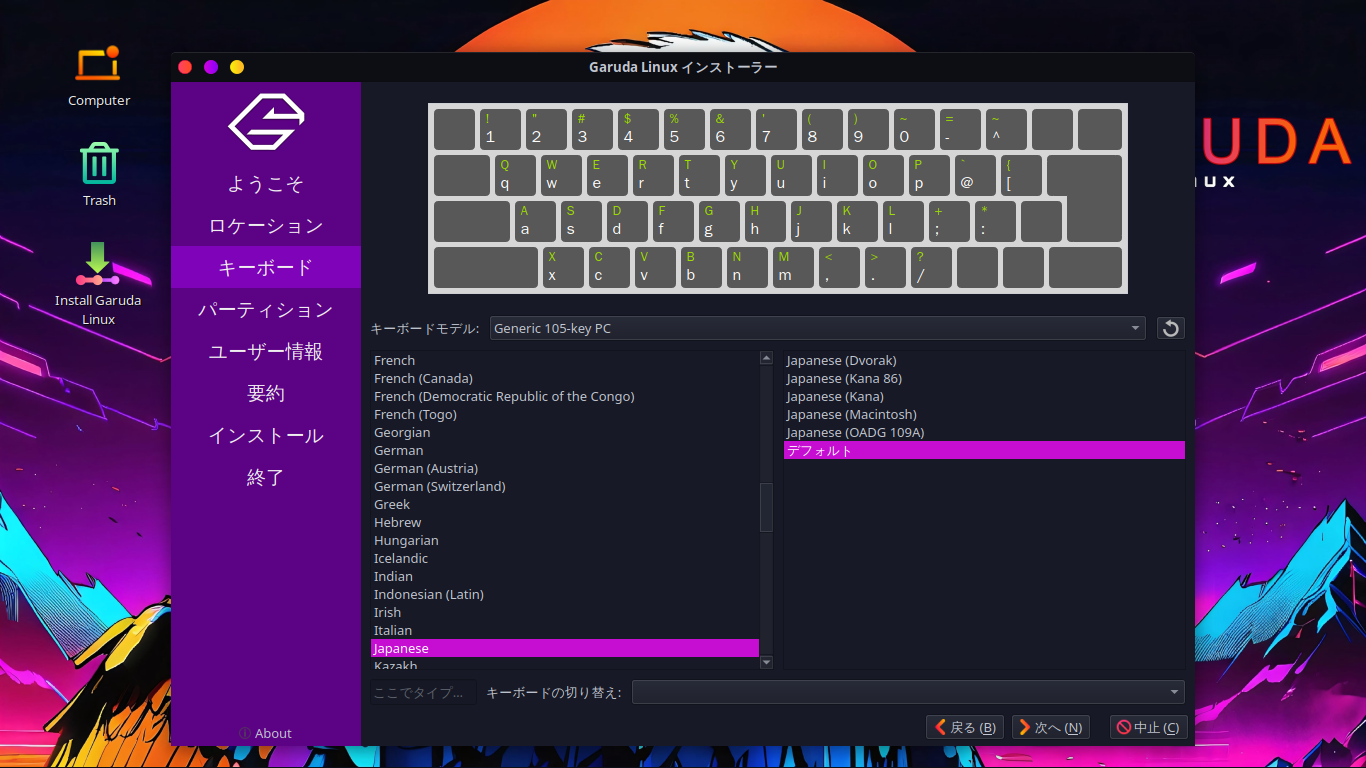This screenshot has width=1366, height=768.
Task: Go to the ロケーション step
Action: coord(266,226)
